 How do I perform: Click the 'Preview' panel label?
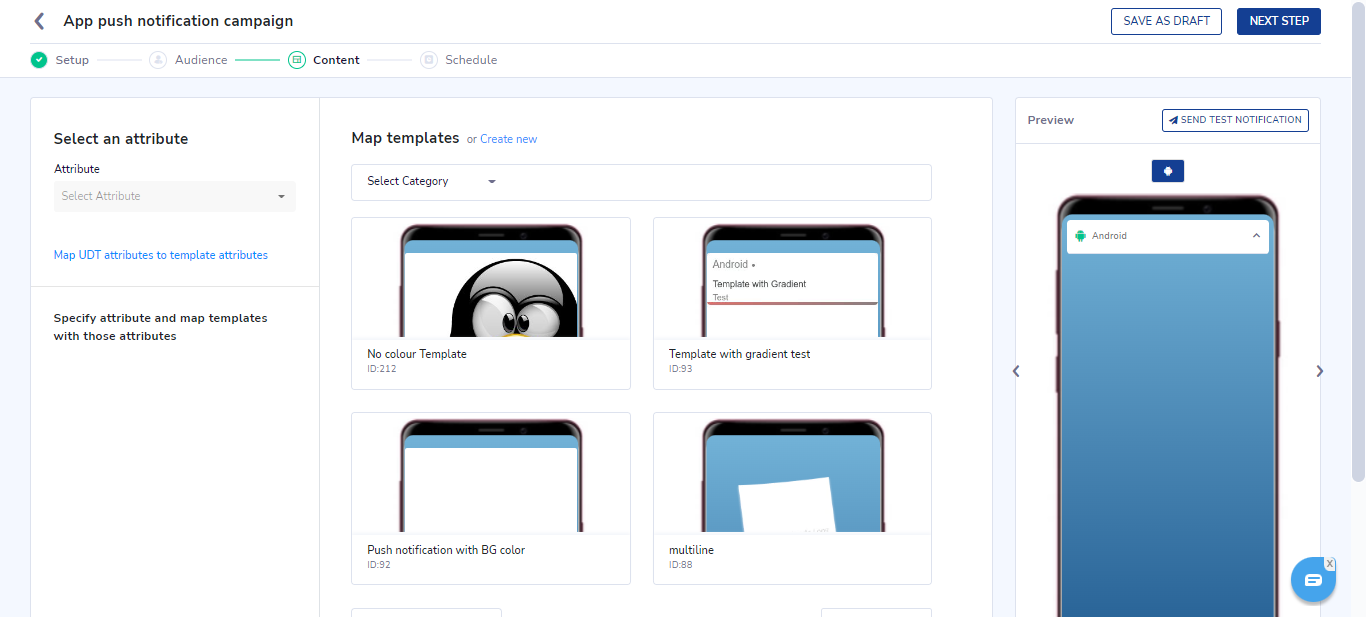tap(1051, 120)
